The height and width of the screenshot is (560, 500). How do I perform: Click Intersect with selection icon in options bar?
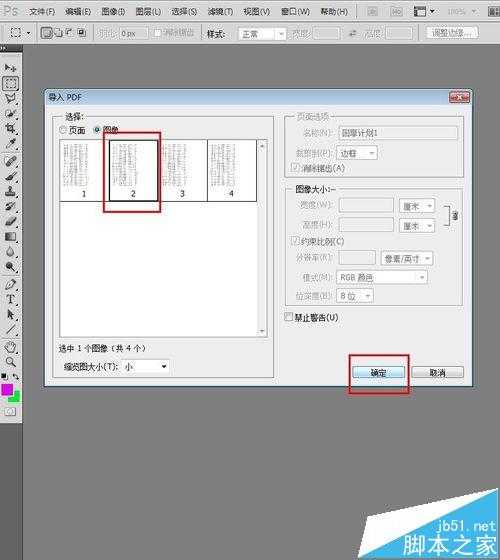82,33
